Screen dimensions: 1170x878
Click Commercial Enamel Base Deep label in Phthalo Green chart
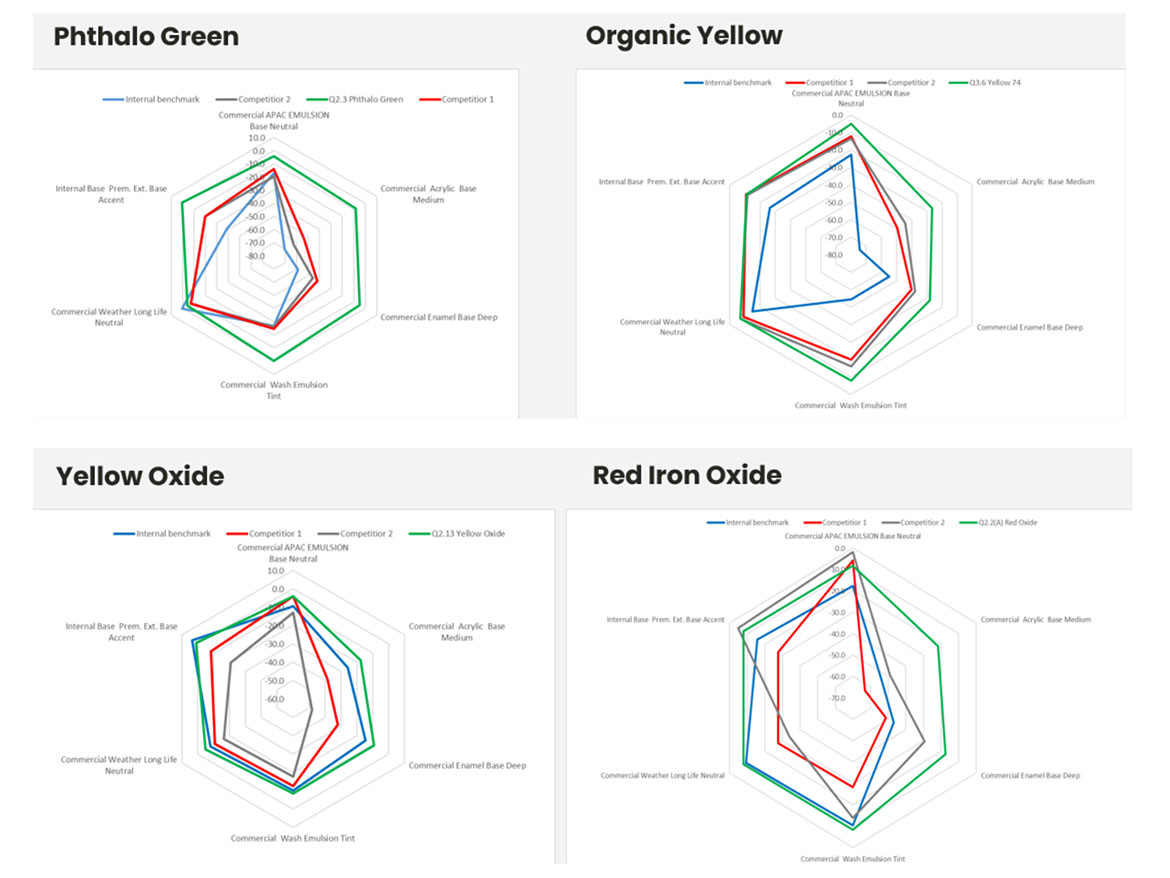tap(439, 317)
